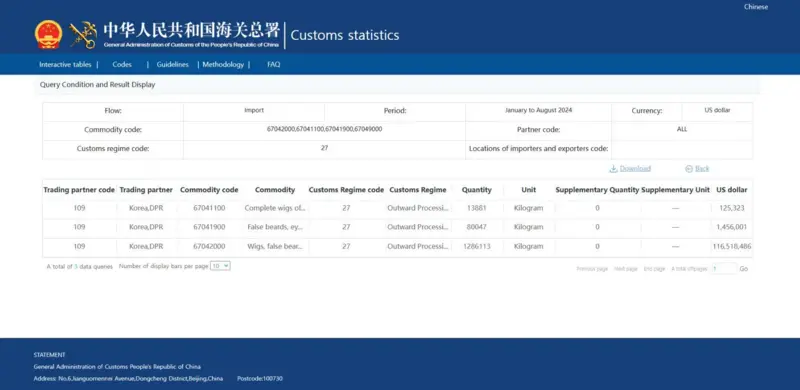Open the Guidelines menu item

(172, 64)
